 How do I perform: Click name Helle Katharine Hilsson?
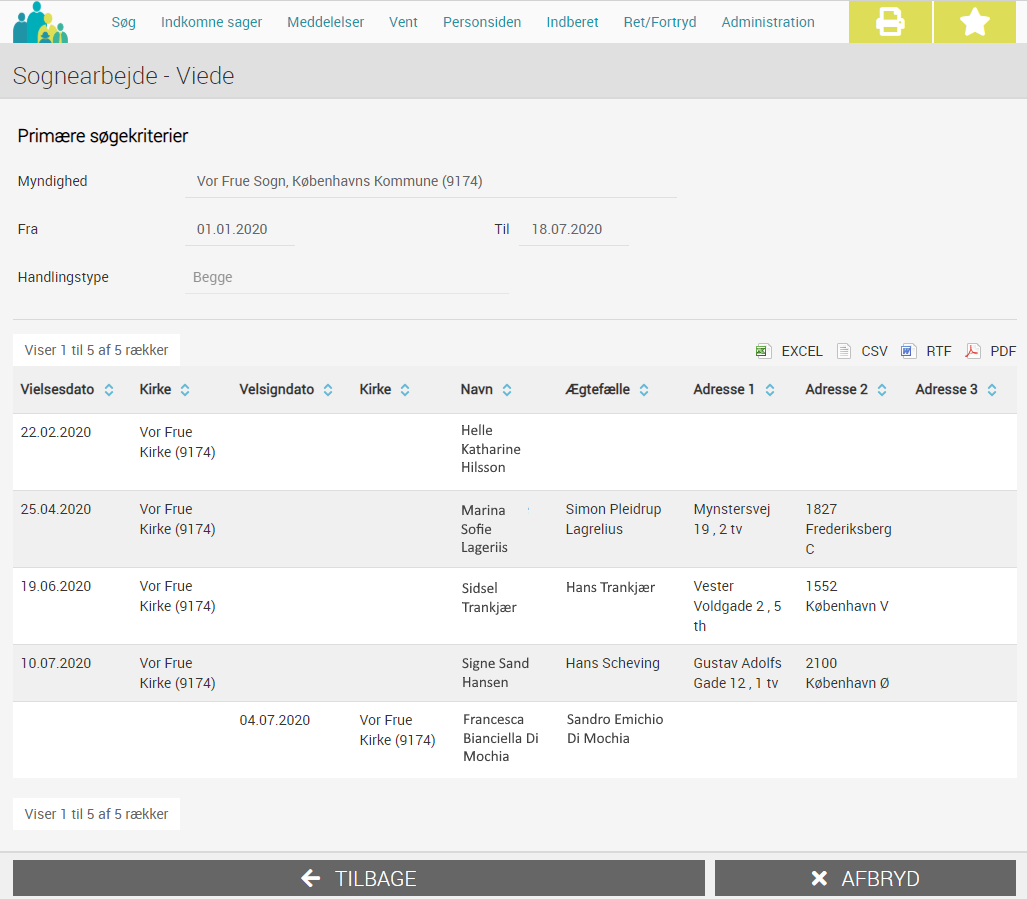coord(491,449)
